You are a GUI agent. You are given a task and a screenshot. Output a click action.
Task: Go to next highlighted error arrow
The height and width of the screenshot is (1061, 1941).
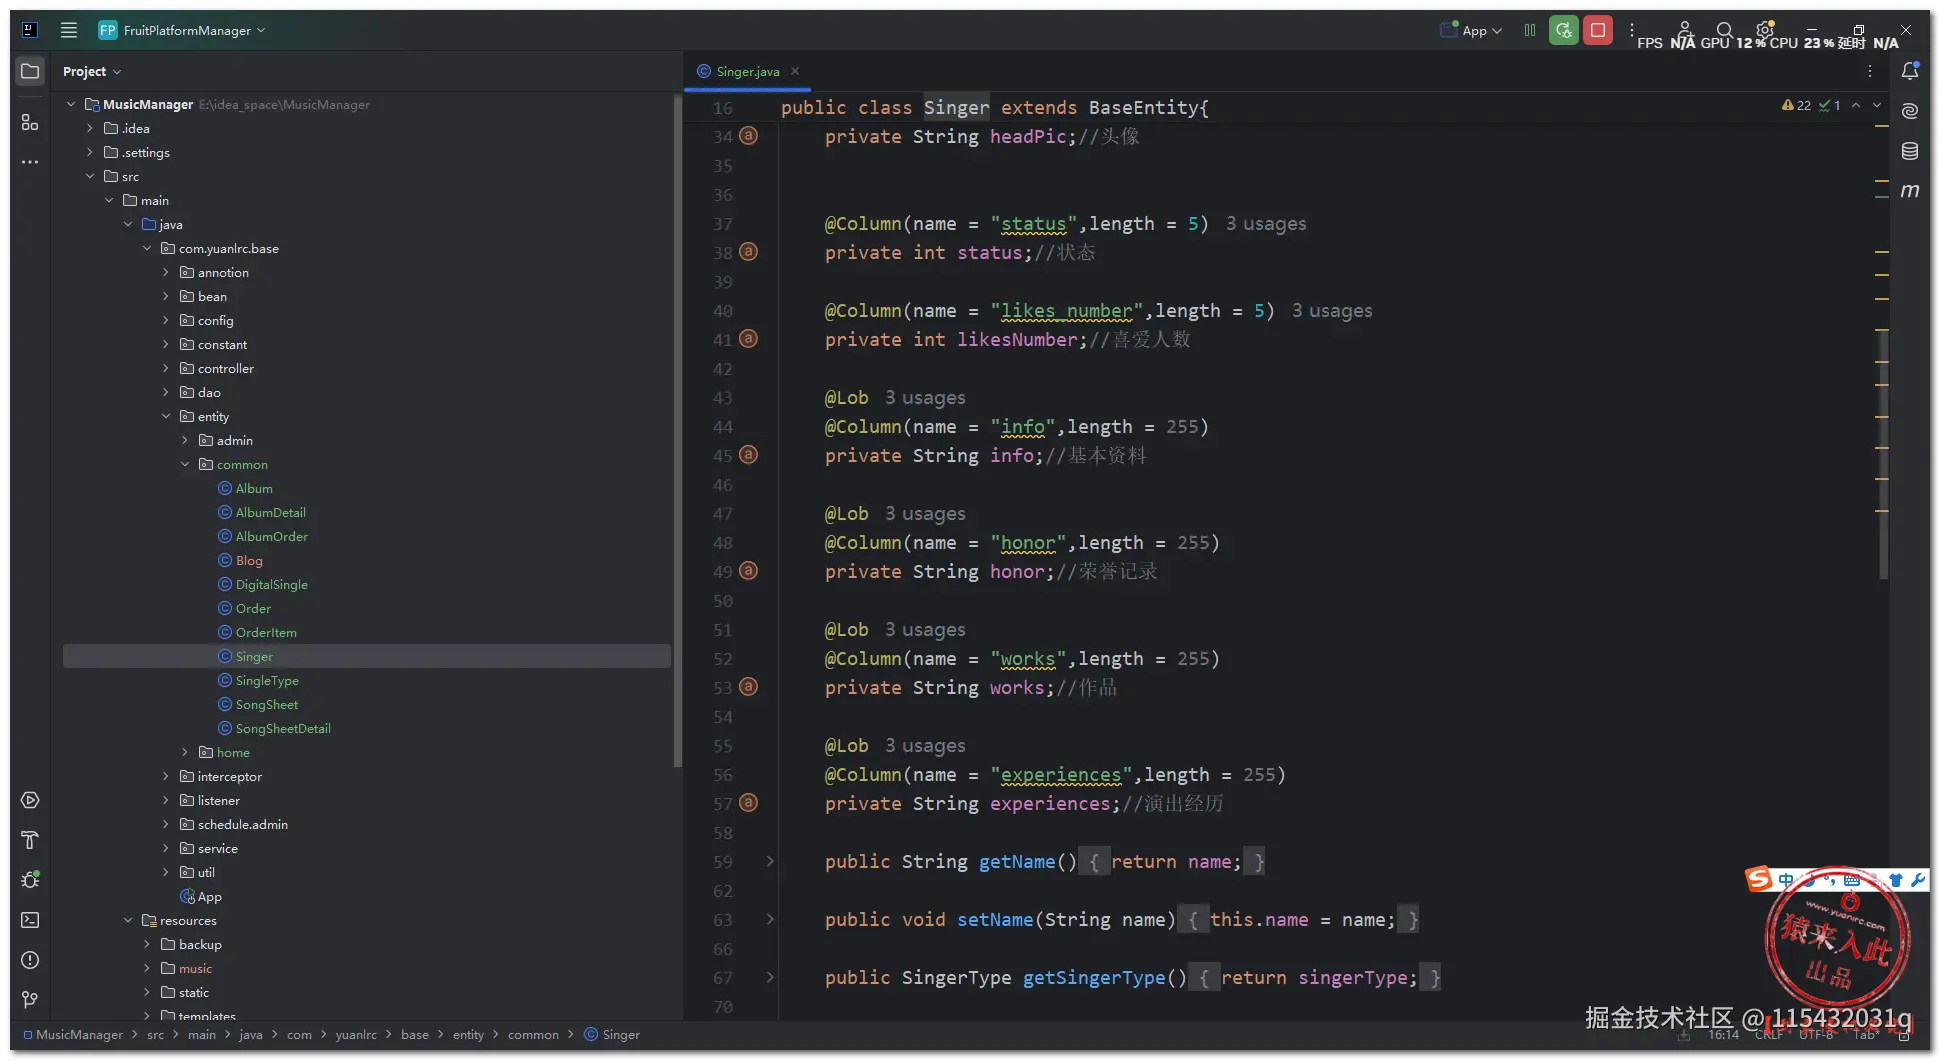pos(1877,105)
